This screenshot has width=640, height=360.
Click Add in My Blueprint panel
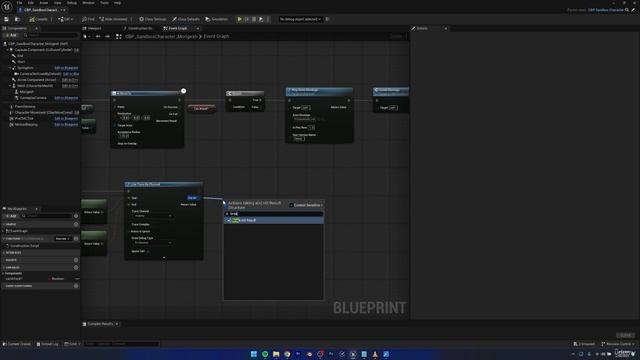click(11, 216)
